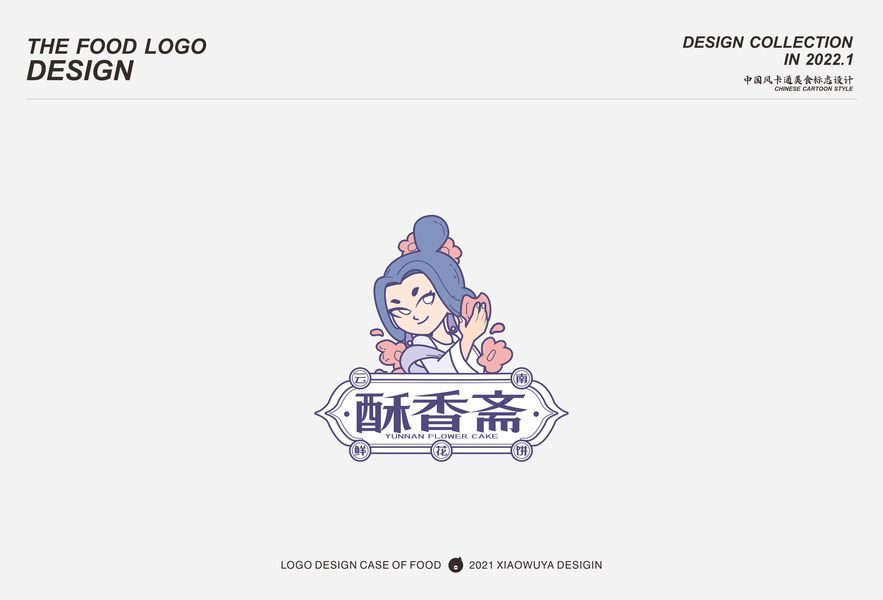The image size is (883, 600).
Task: Click the 南 circle badge on the frame
Action: 522,378
